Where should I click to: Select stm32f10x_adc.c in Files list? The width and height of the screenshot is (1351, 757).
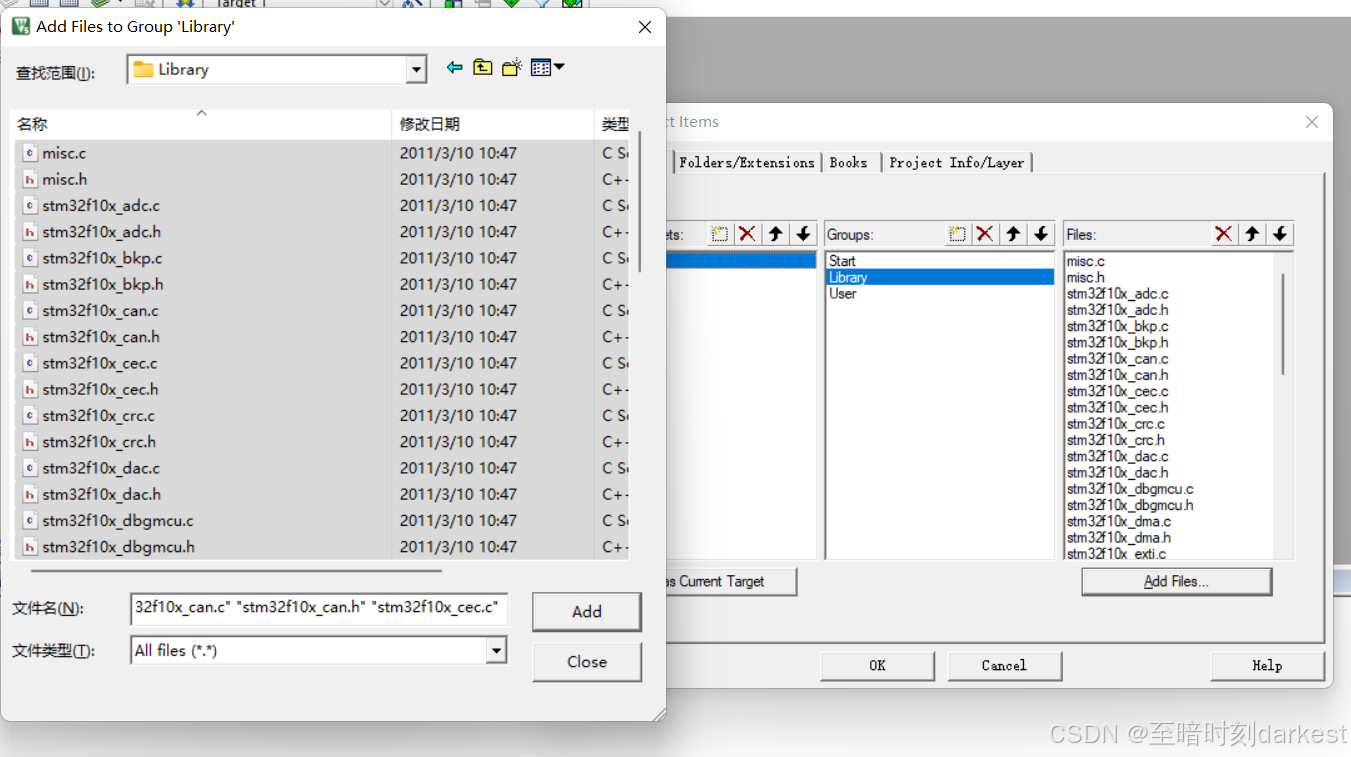tap(1117, 294)
